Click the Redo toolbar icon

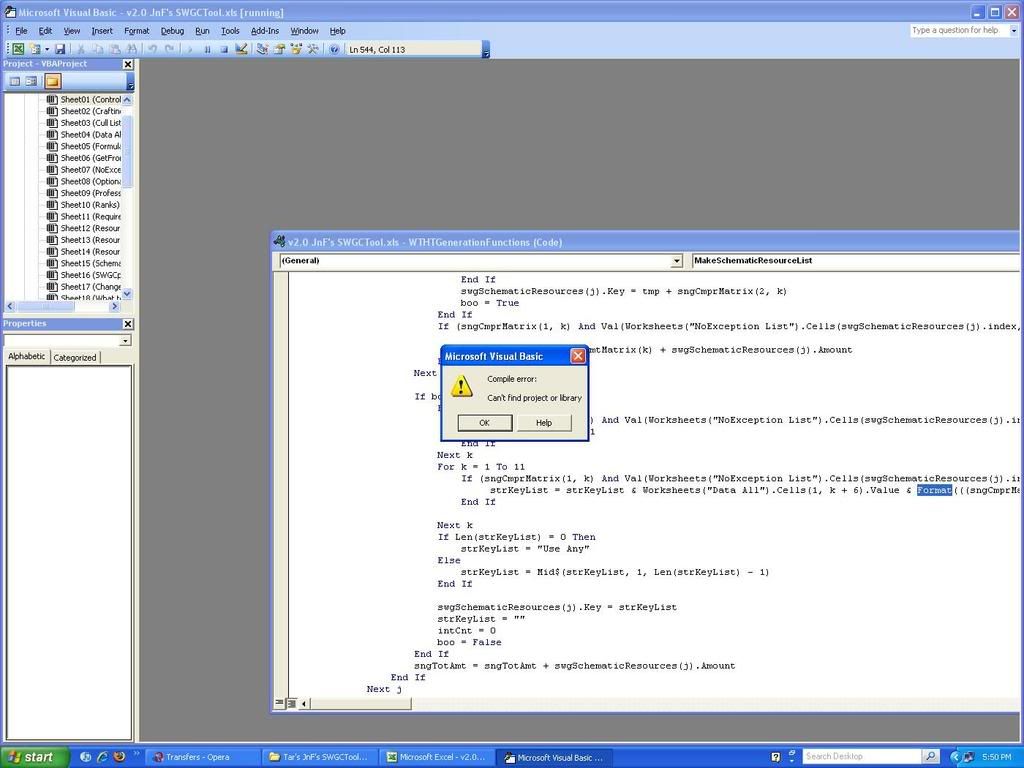coord(169,49)
